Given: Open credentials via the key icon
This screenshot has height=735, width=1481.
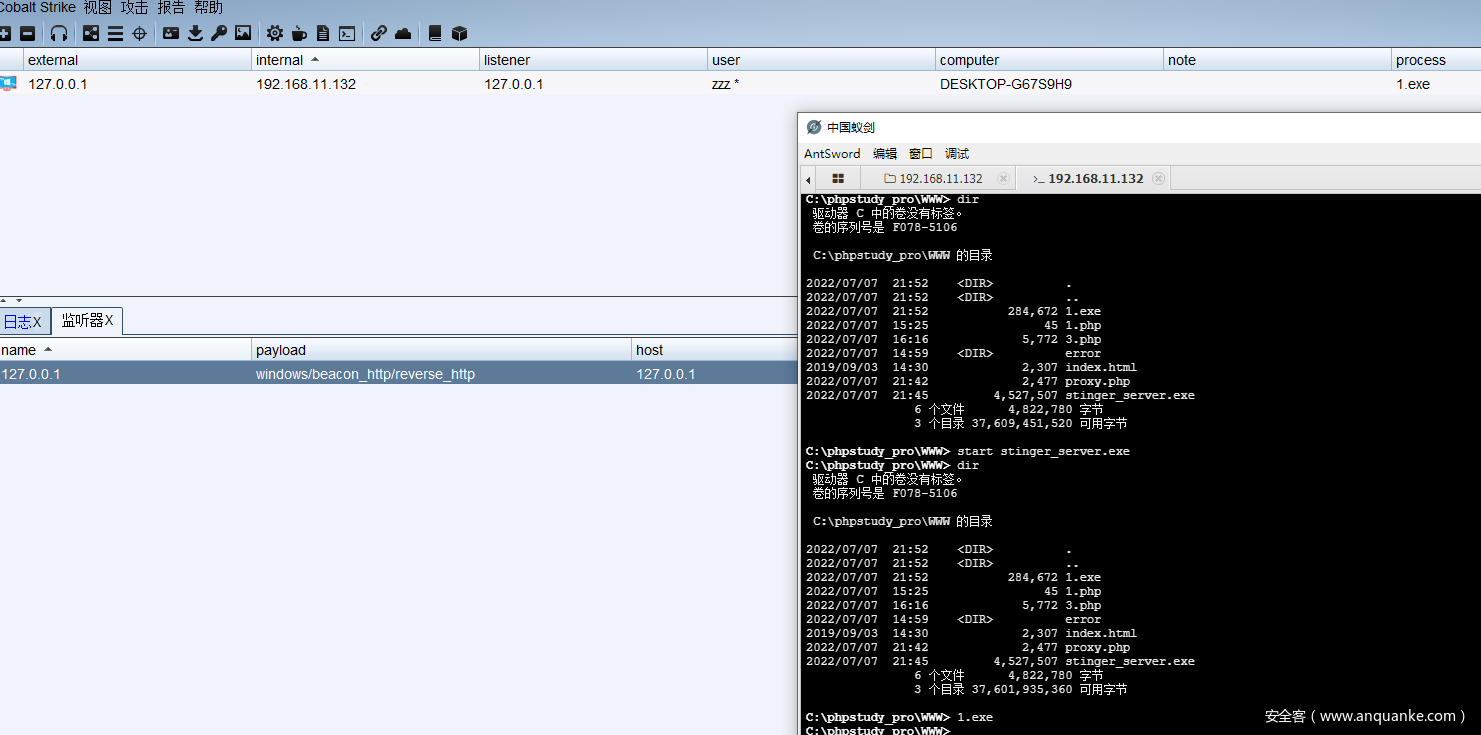Looking at the screenshot, I should 219,33.
